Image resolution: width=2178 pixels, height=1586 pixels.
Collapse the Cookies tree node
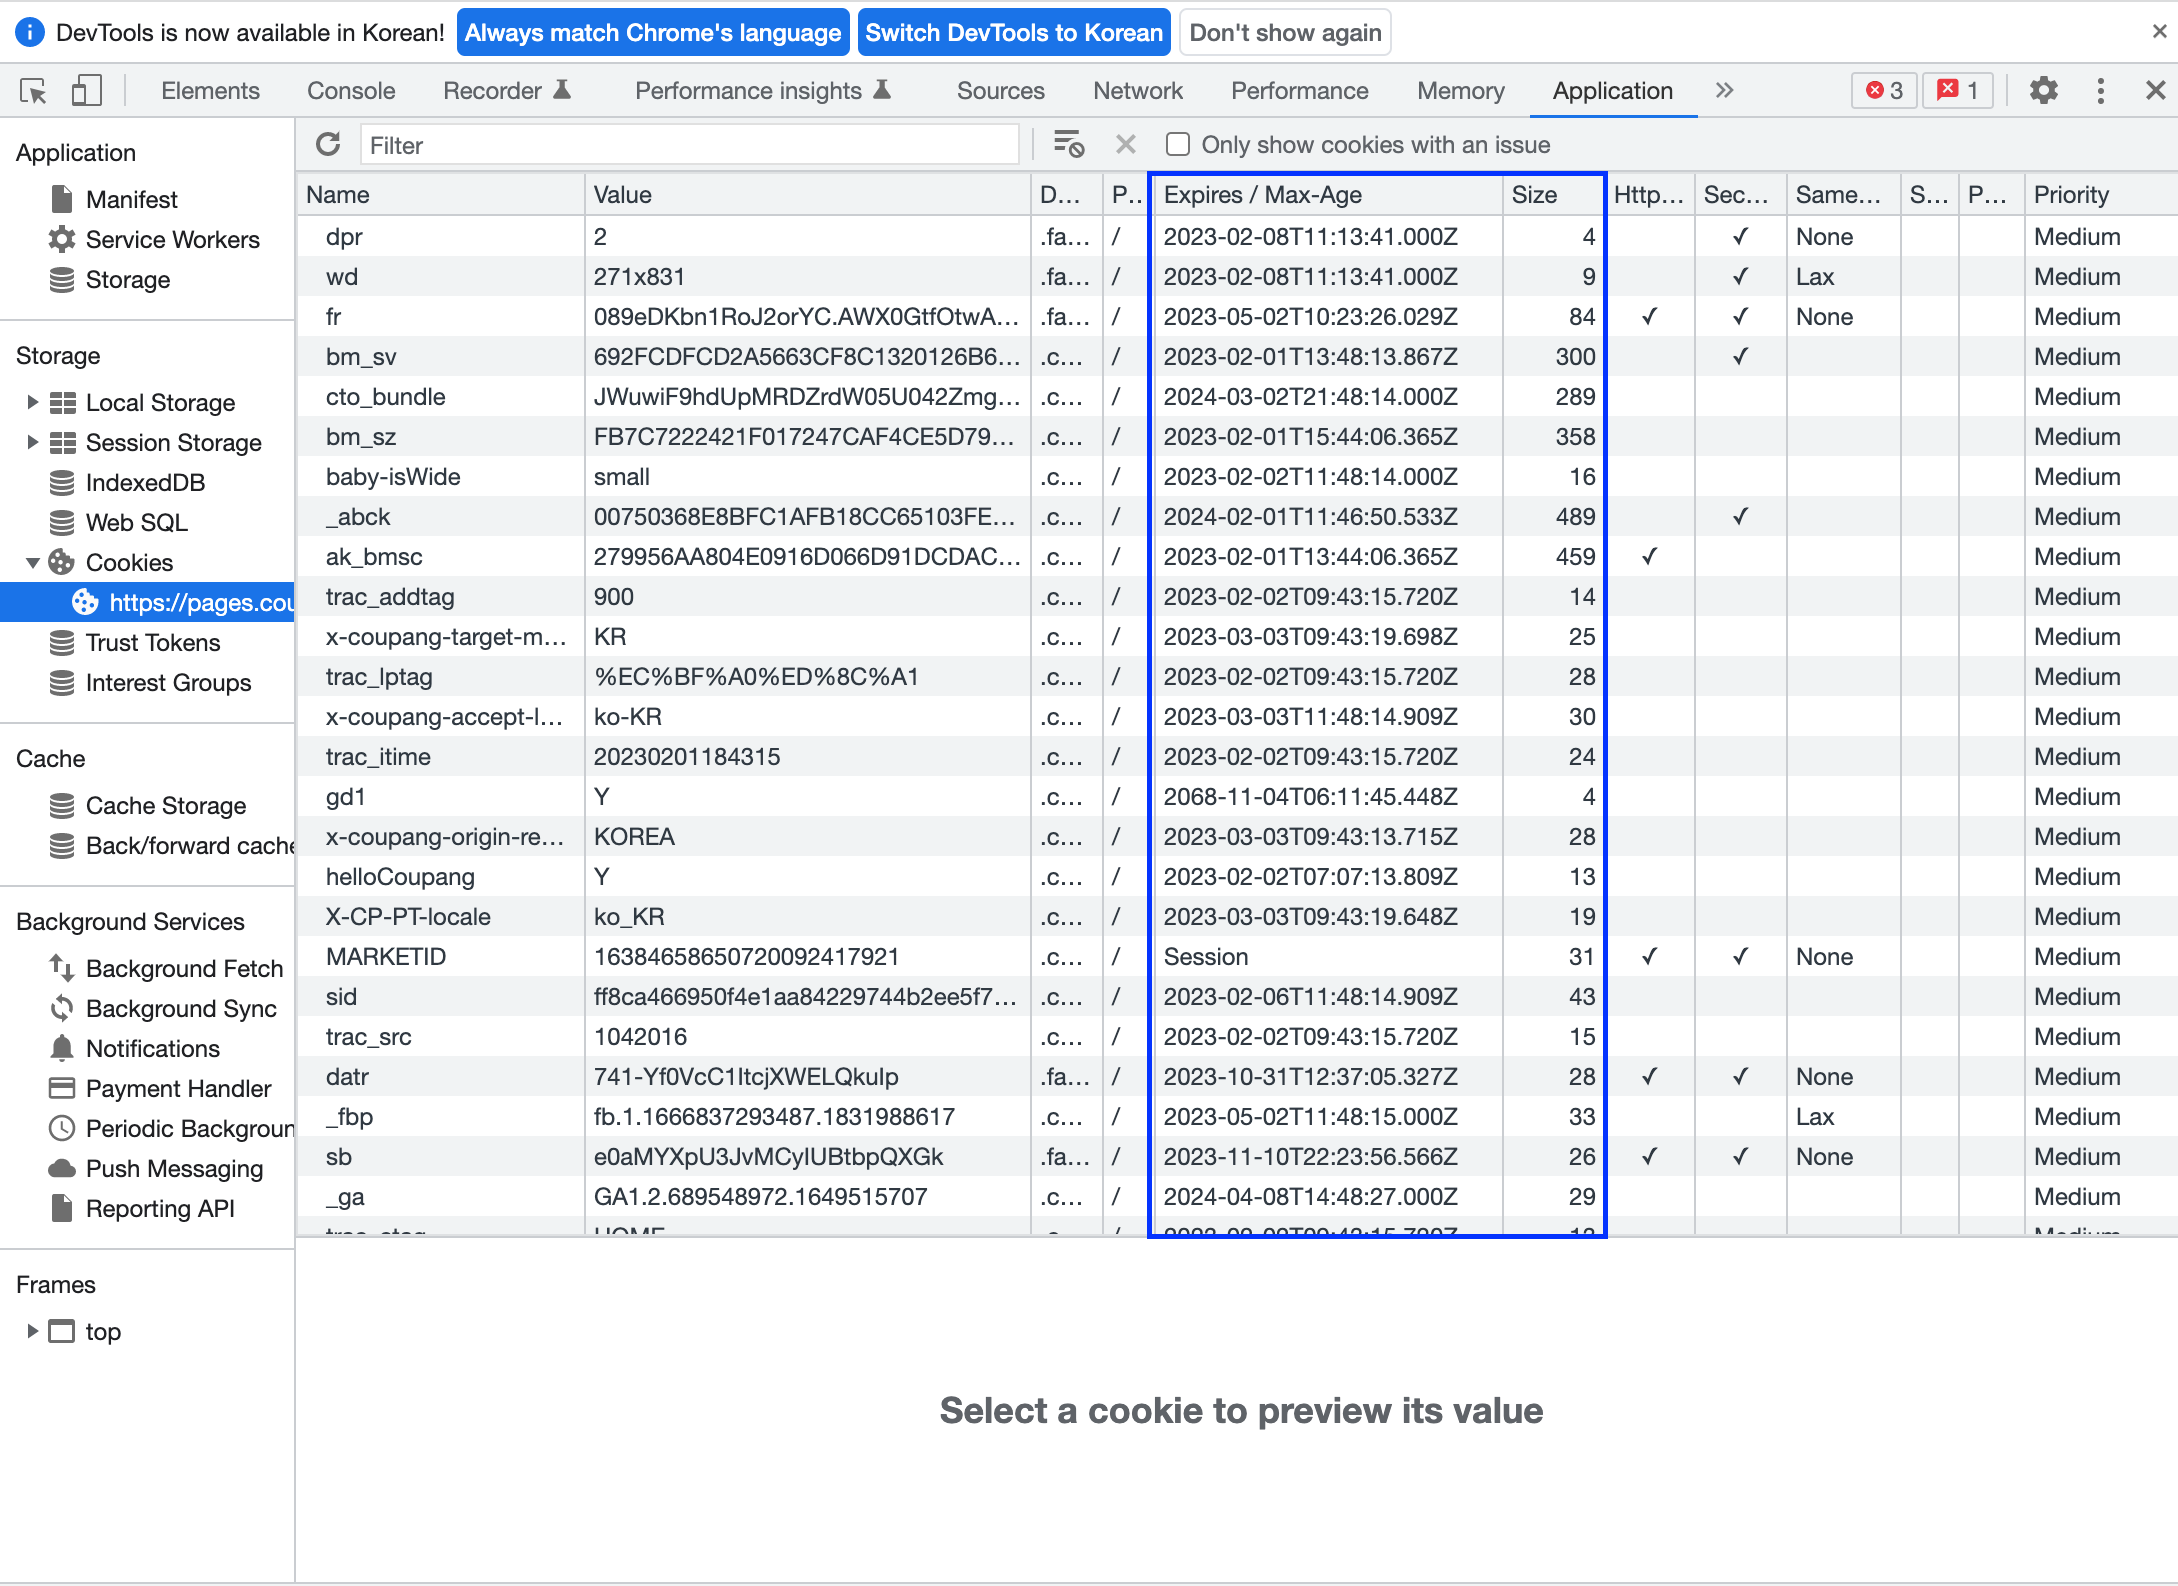(32, 562)
